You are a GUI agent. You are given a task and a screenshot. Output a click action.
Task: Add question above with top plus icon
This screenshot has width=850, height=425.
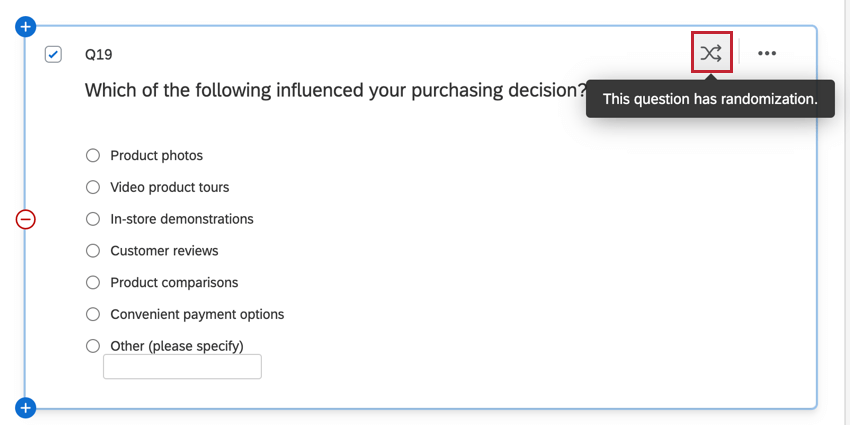(26, 26)
